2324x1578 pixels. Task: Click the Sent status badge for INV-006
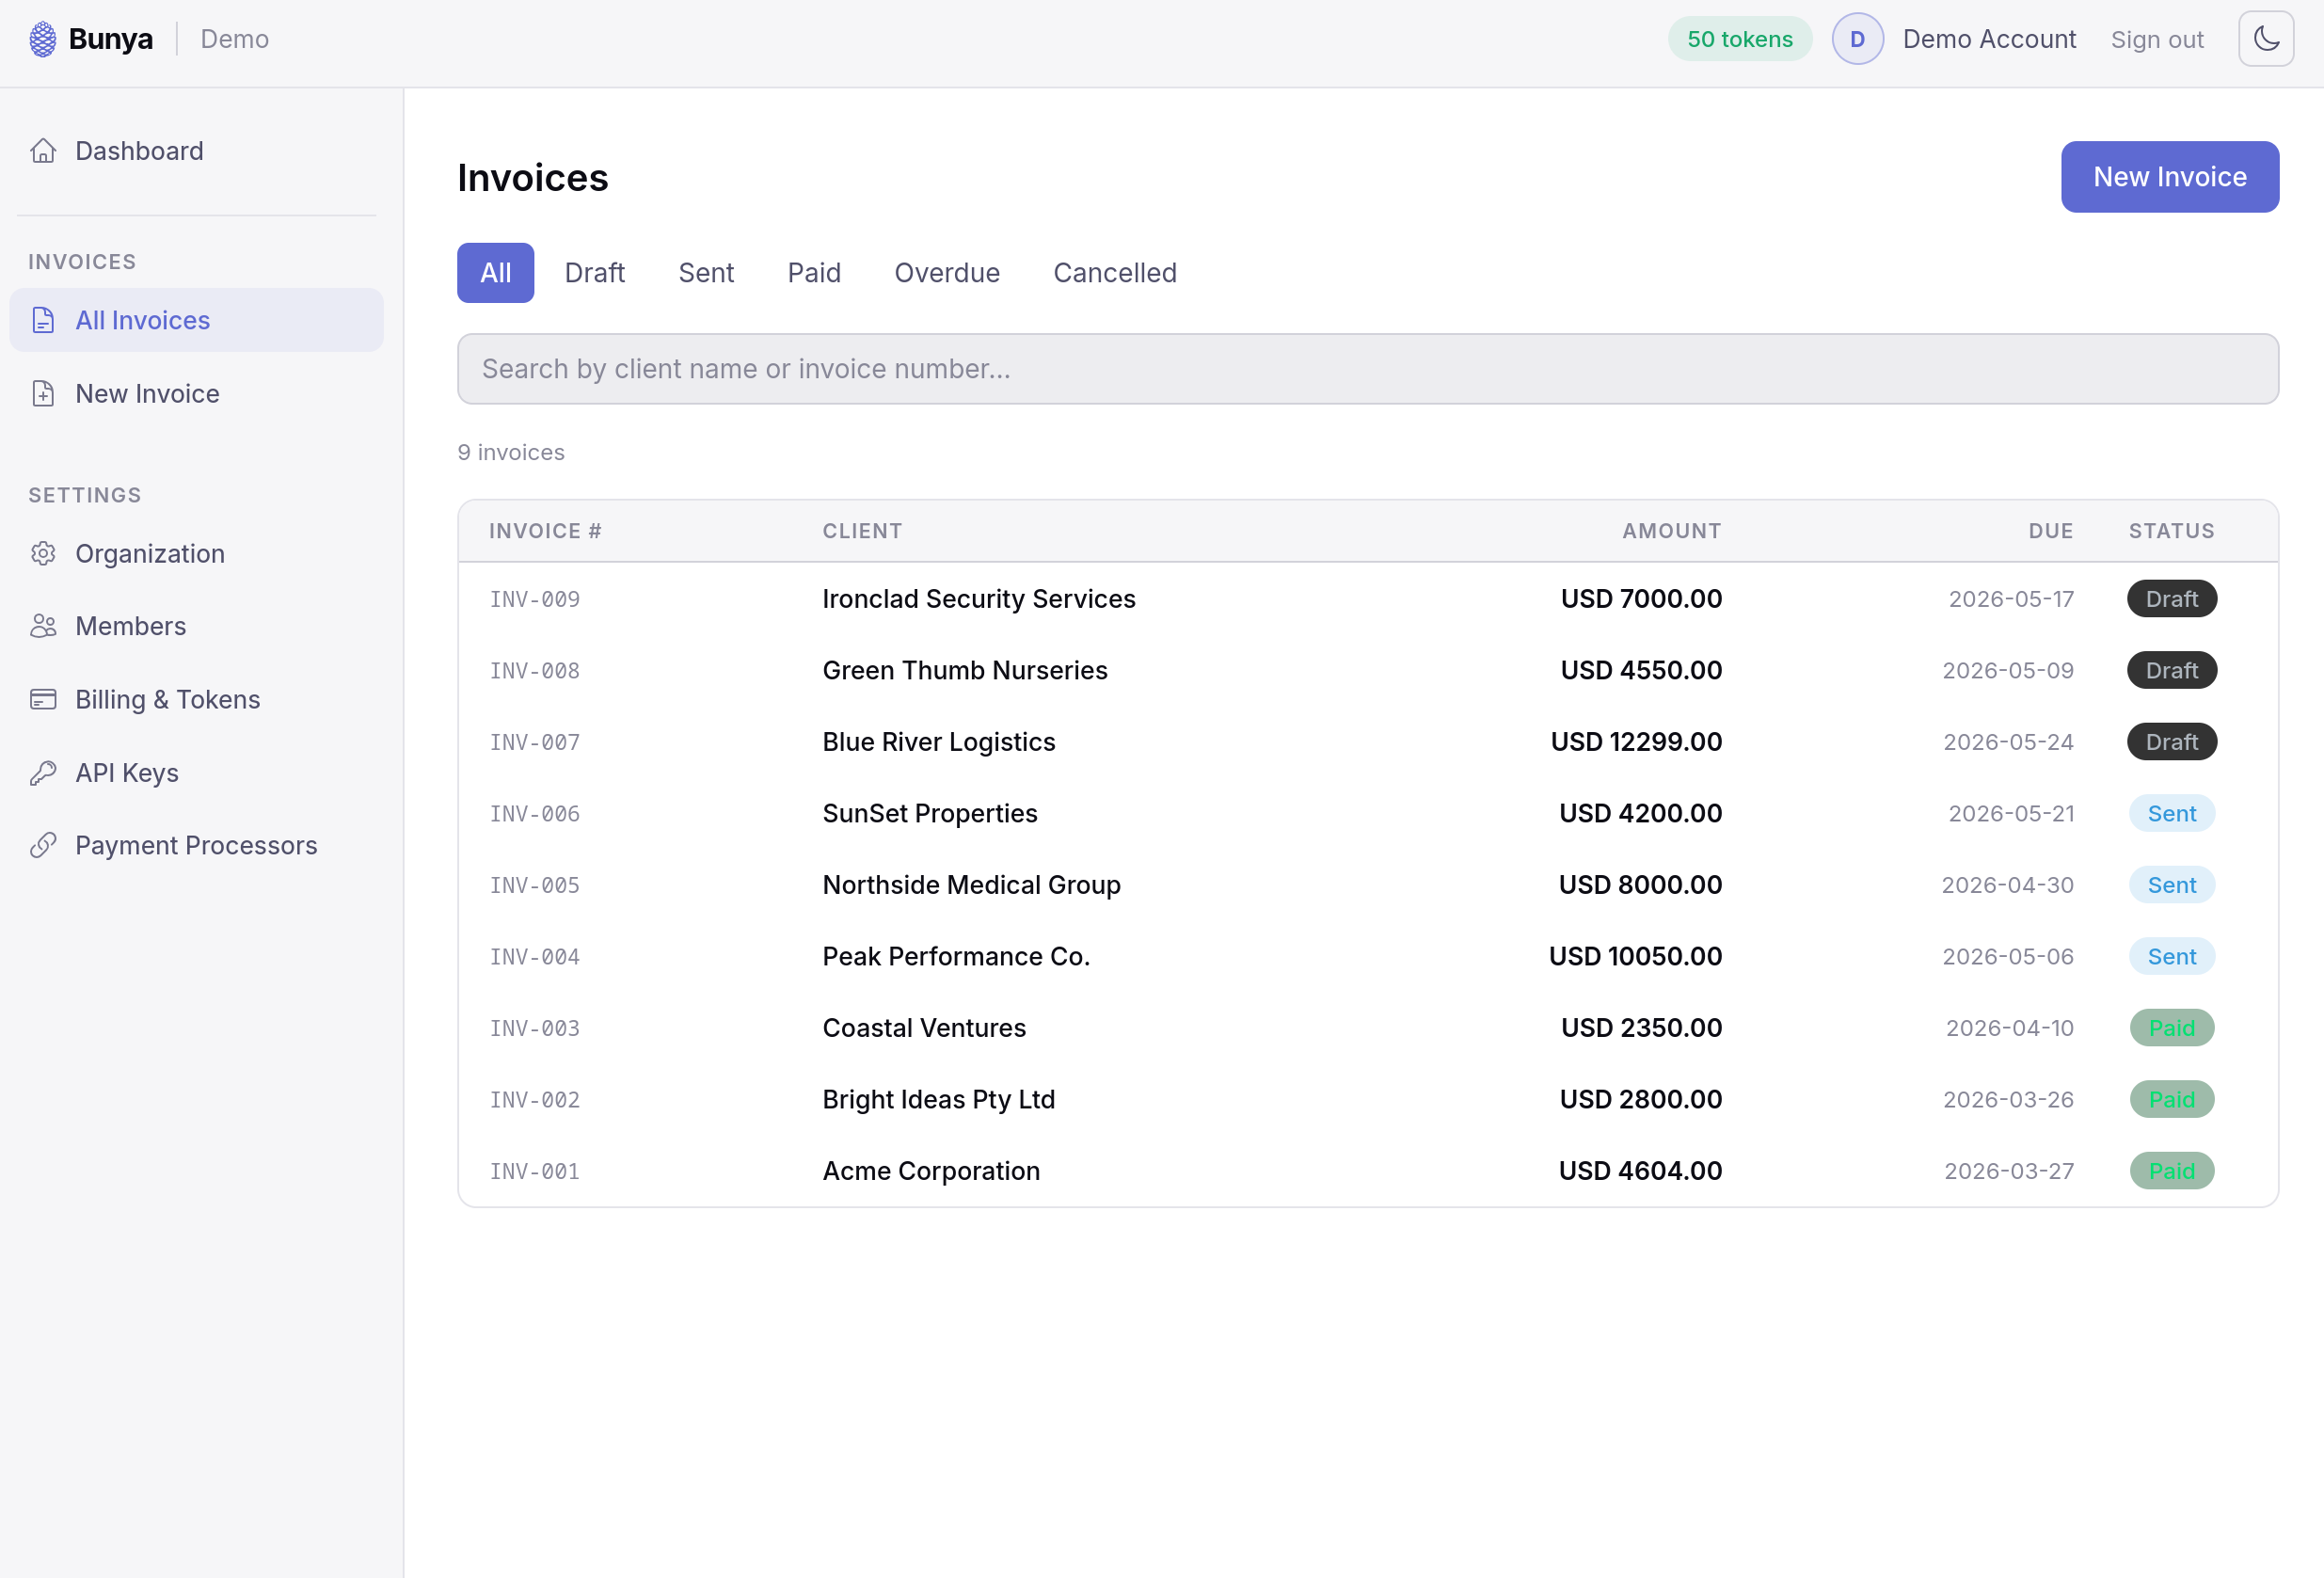[2171, 814]
